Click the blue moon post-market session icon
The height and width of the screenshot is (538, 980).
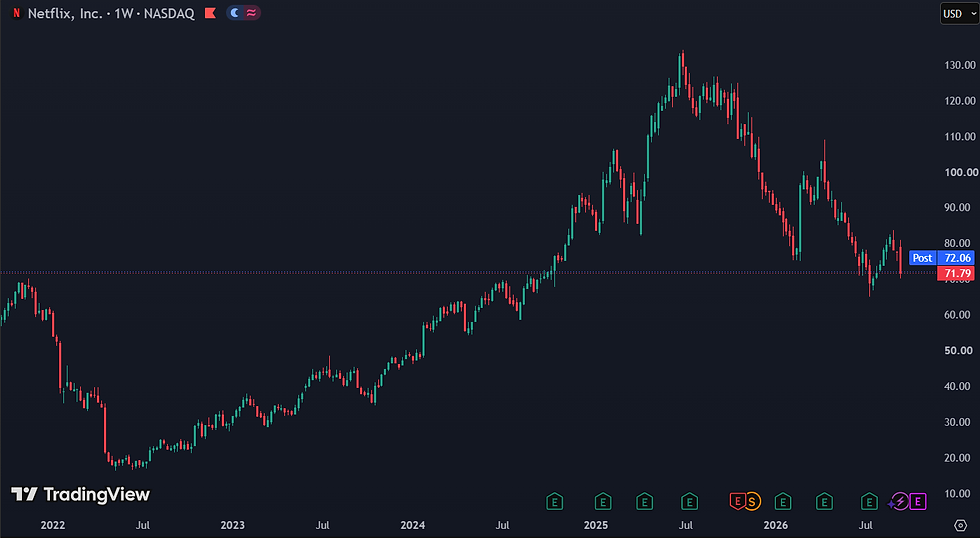tap(234, 13)
